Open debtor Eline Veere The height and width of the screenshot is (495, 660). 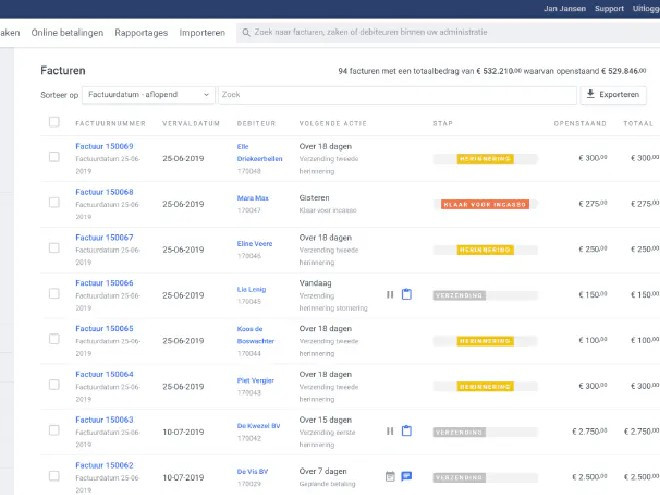click(x=254, y=243)
